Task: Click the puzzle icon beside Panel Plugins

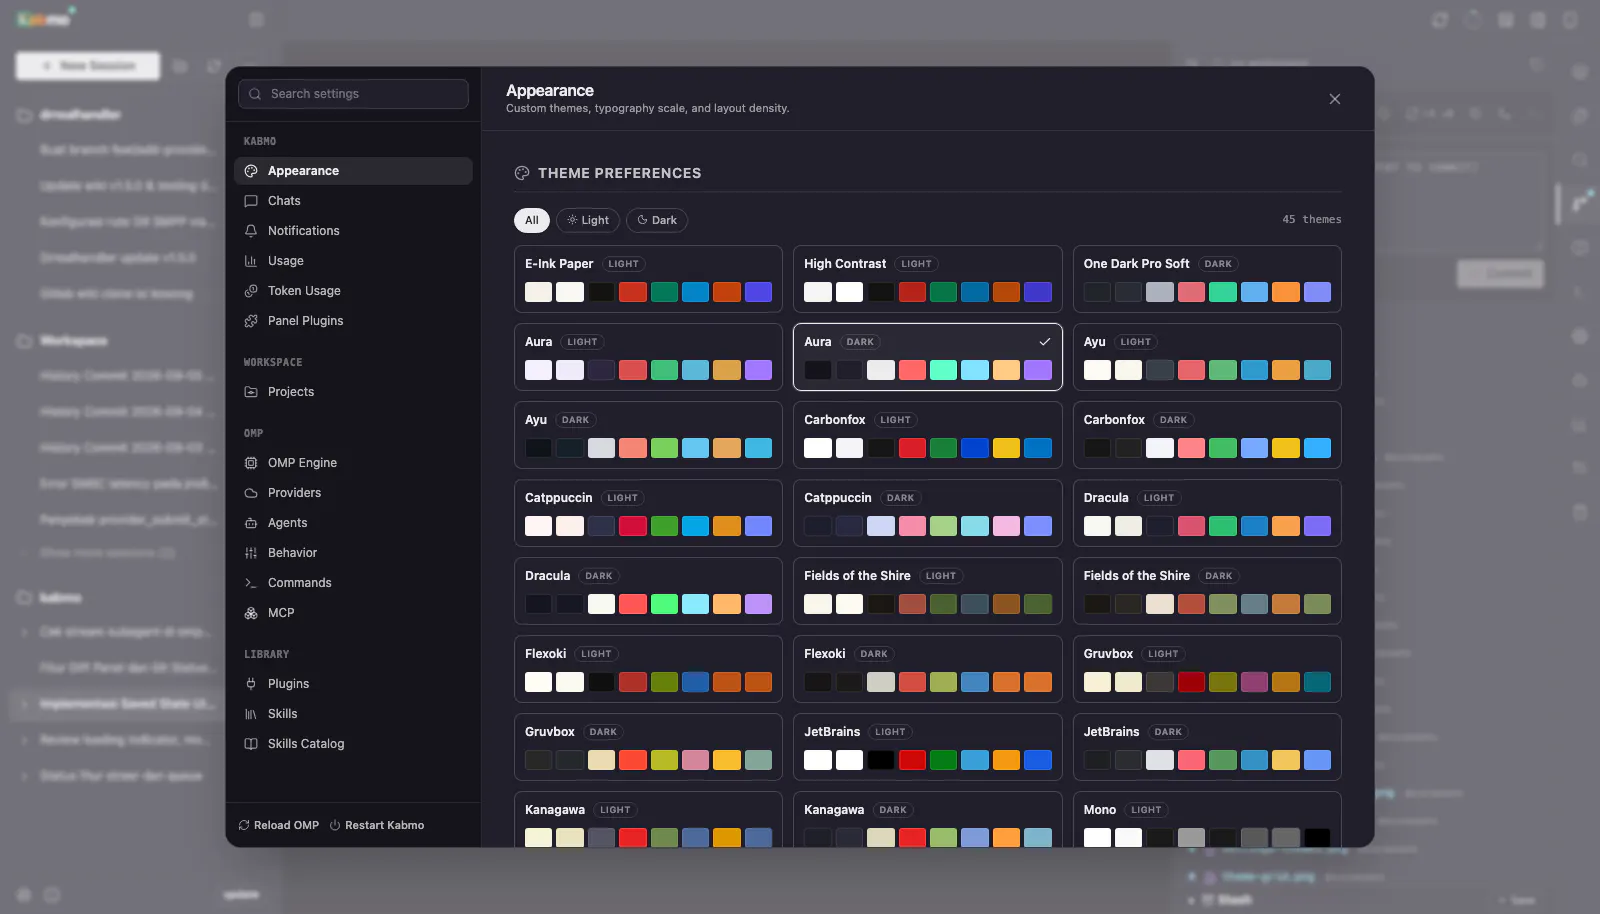Action: [x=251, y=321]
